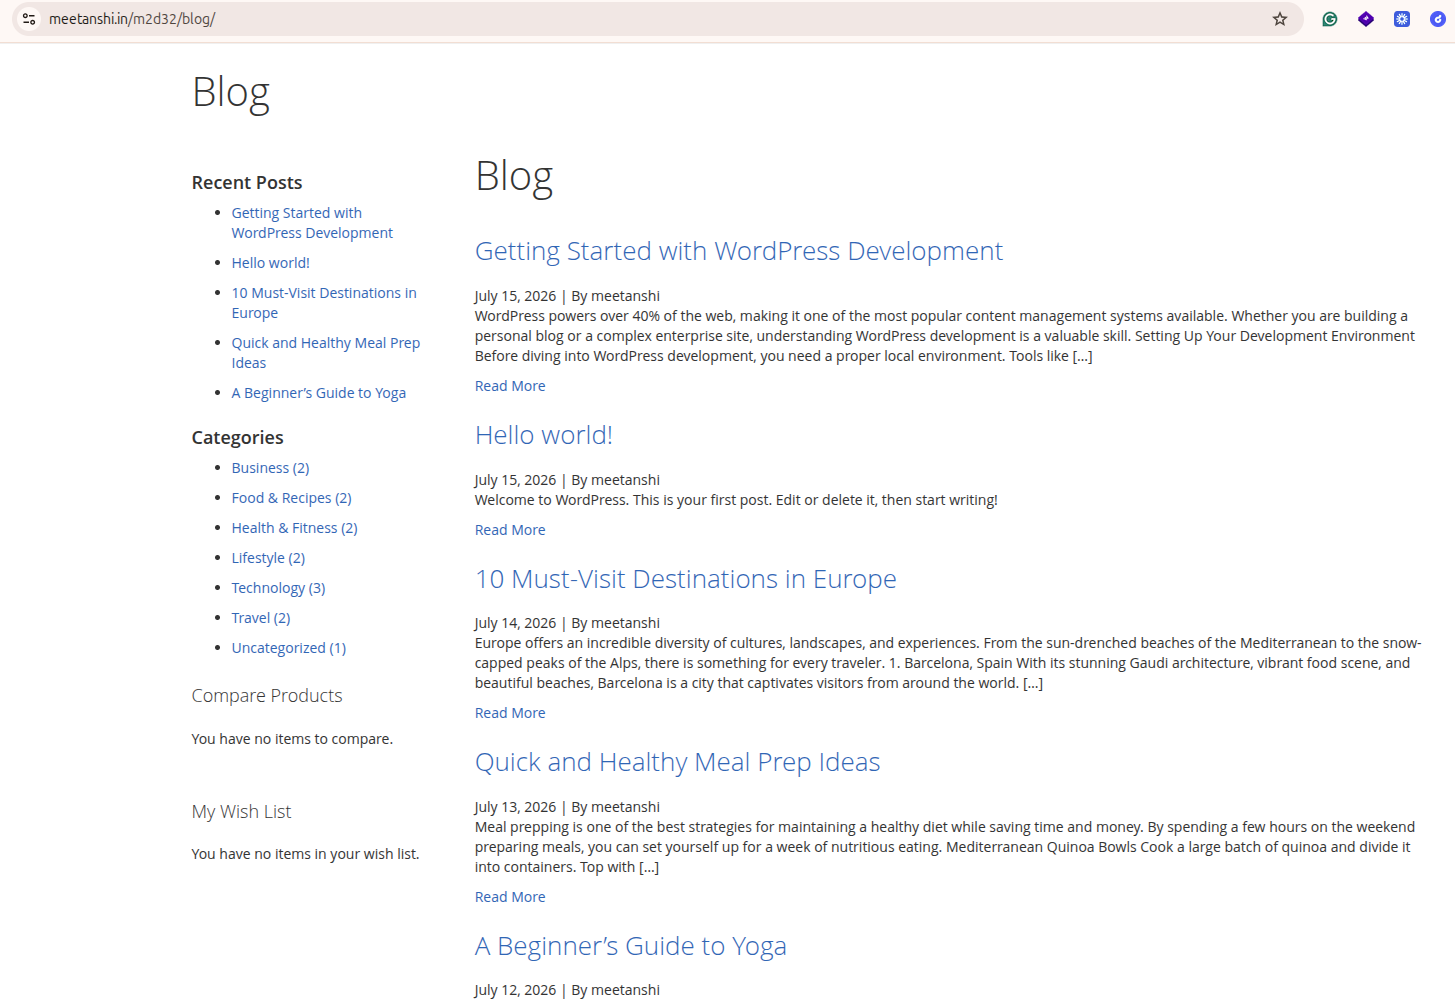Open post title A Beginner's Guide to Yoga
Screen dimensions: 1455x1003
(631, 946)
